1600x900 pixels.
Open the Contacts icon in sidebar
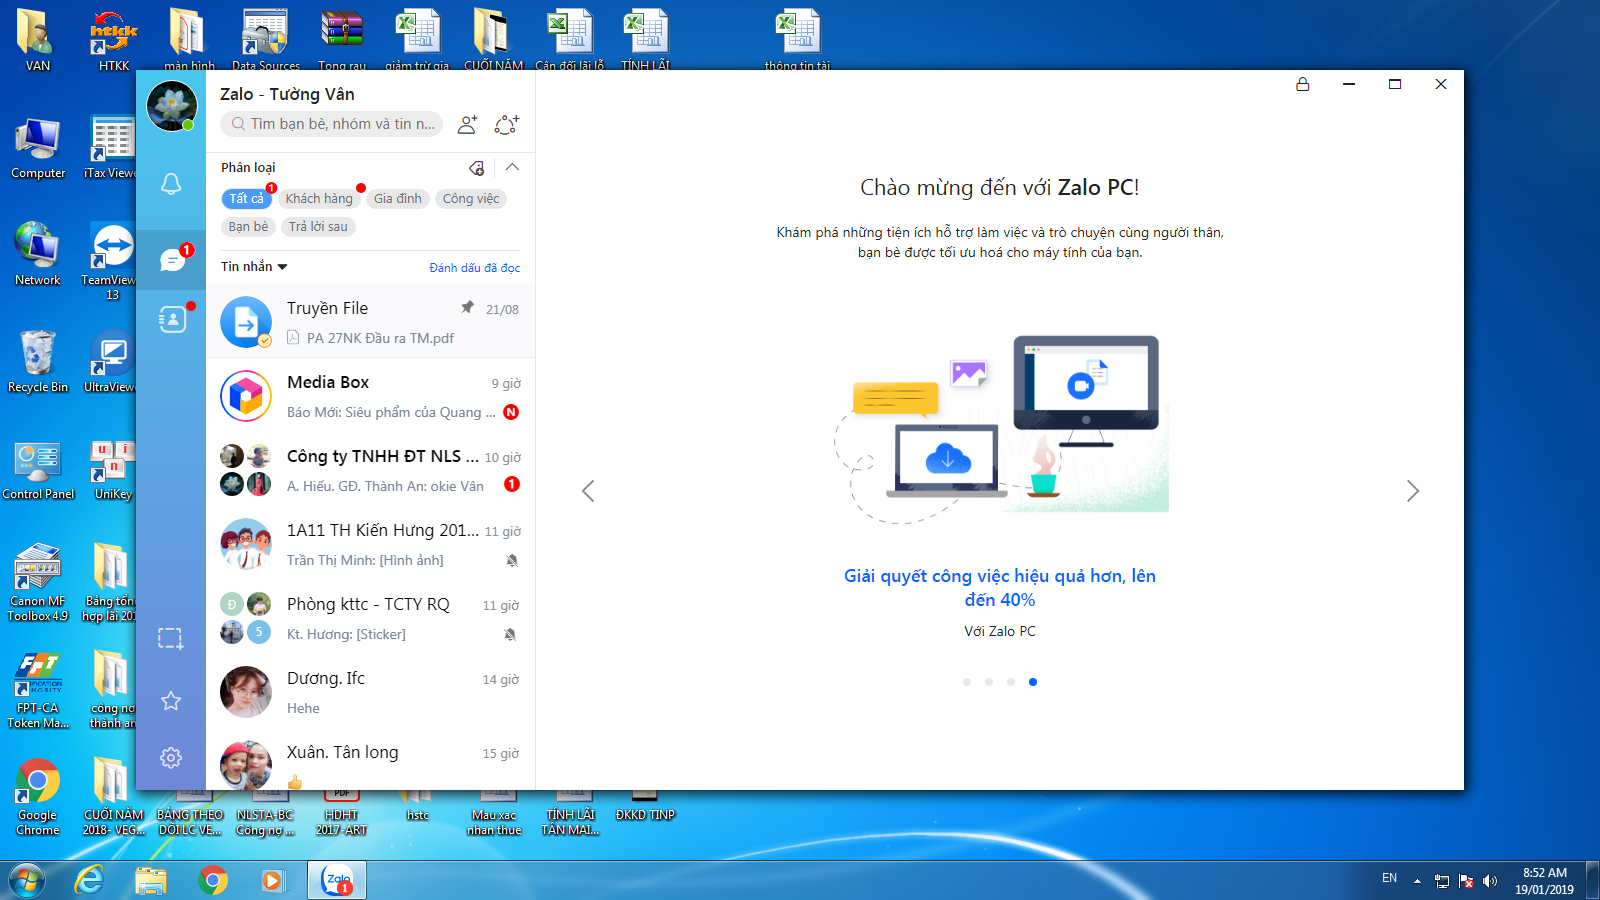click(171, 319)
